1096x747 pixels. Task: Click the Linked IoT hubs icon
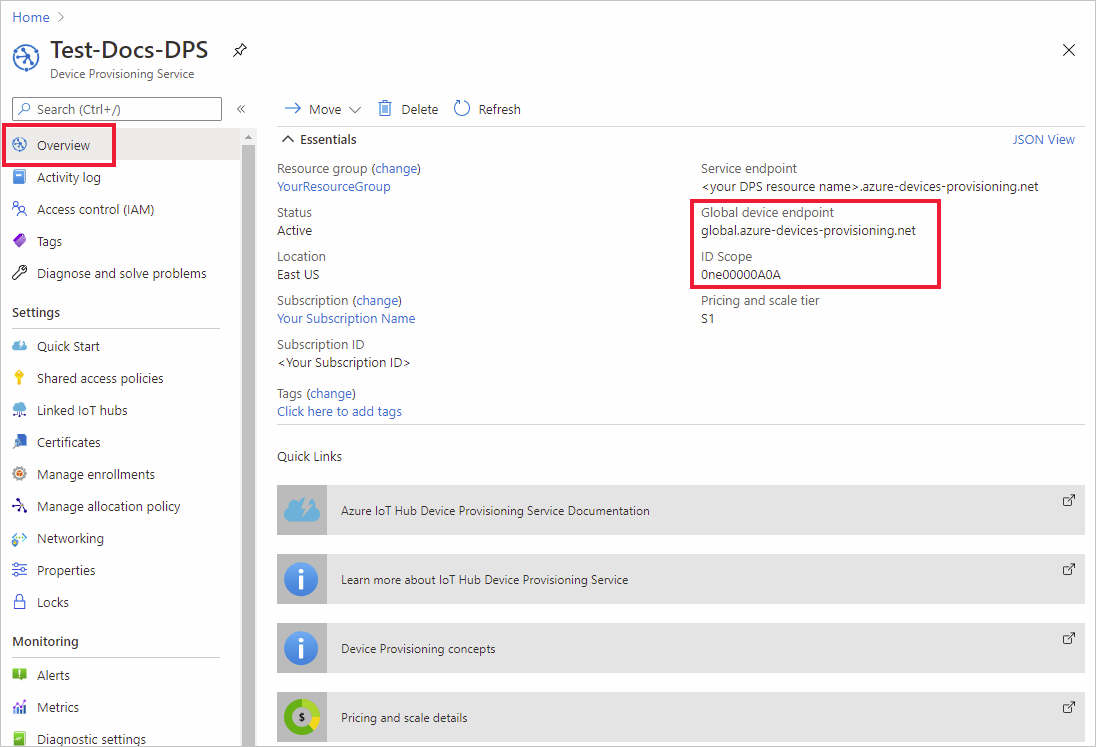(x=20, y=410)
